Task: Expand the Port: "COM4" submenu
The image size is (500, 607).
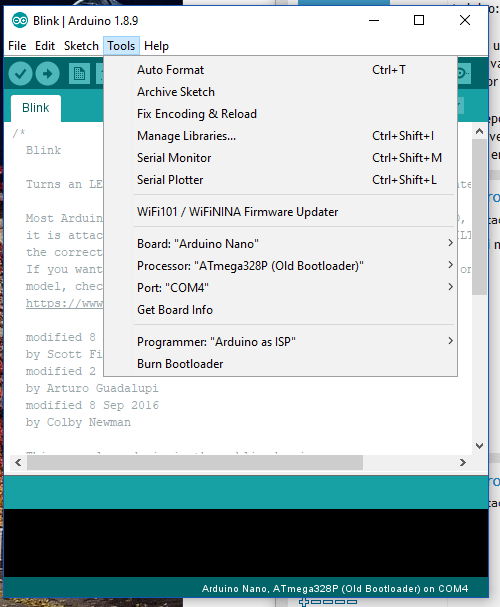Action: [x=281, y=288]
